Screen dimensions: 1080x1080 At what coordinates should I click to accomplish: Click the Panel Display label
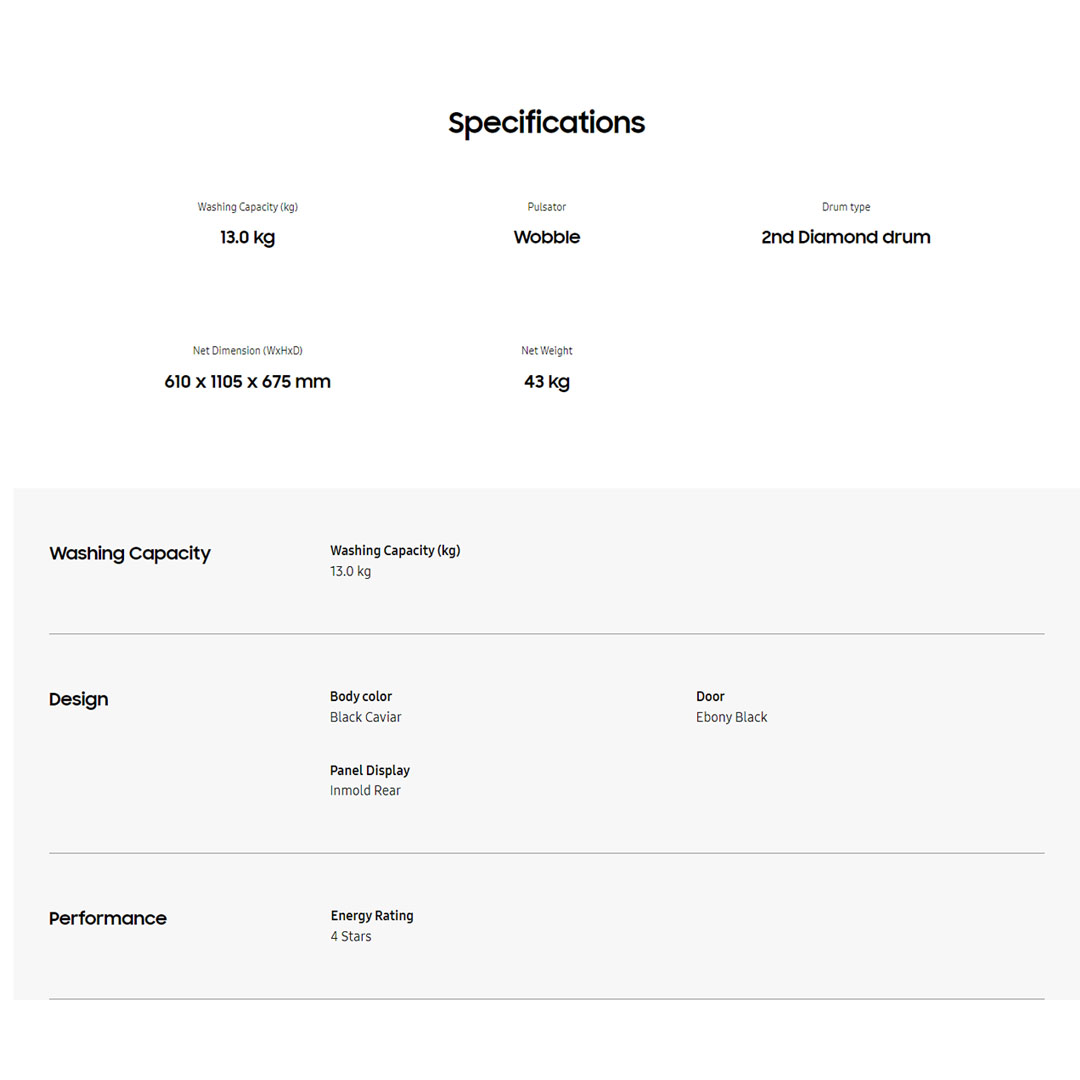point(369,771)
